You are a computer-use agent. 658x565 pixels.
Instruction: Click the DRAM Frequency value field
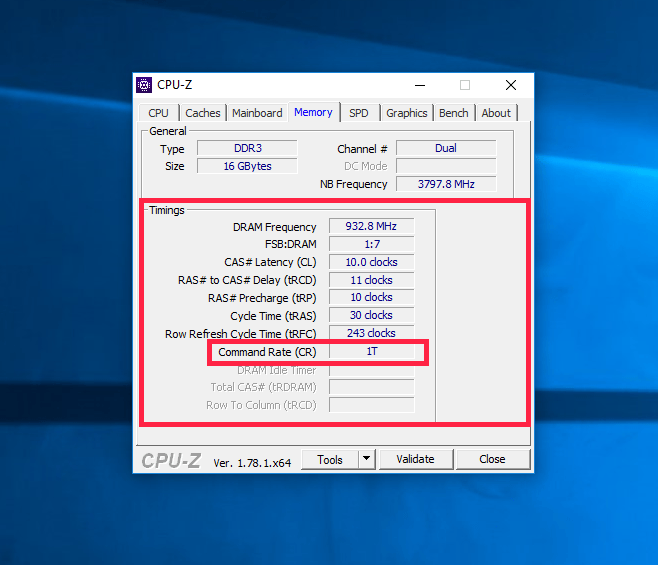coord(371,226)
